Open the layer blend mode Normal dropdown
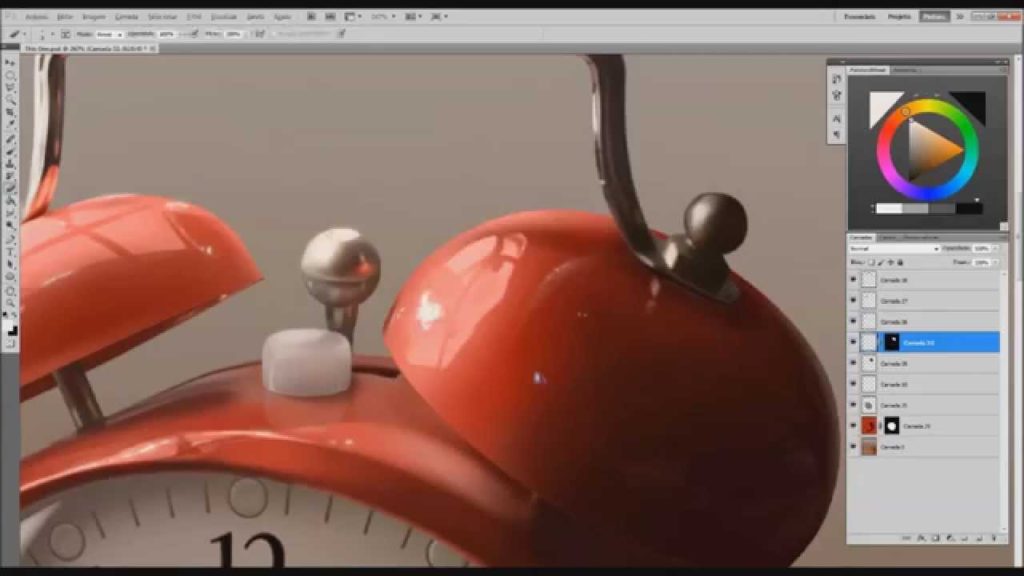The width and height of the screenshot is (1024, 576). 895,248
